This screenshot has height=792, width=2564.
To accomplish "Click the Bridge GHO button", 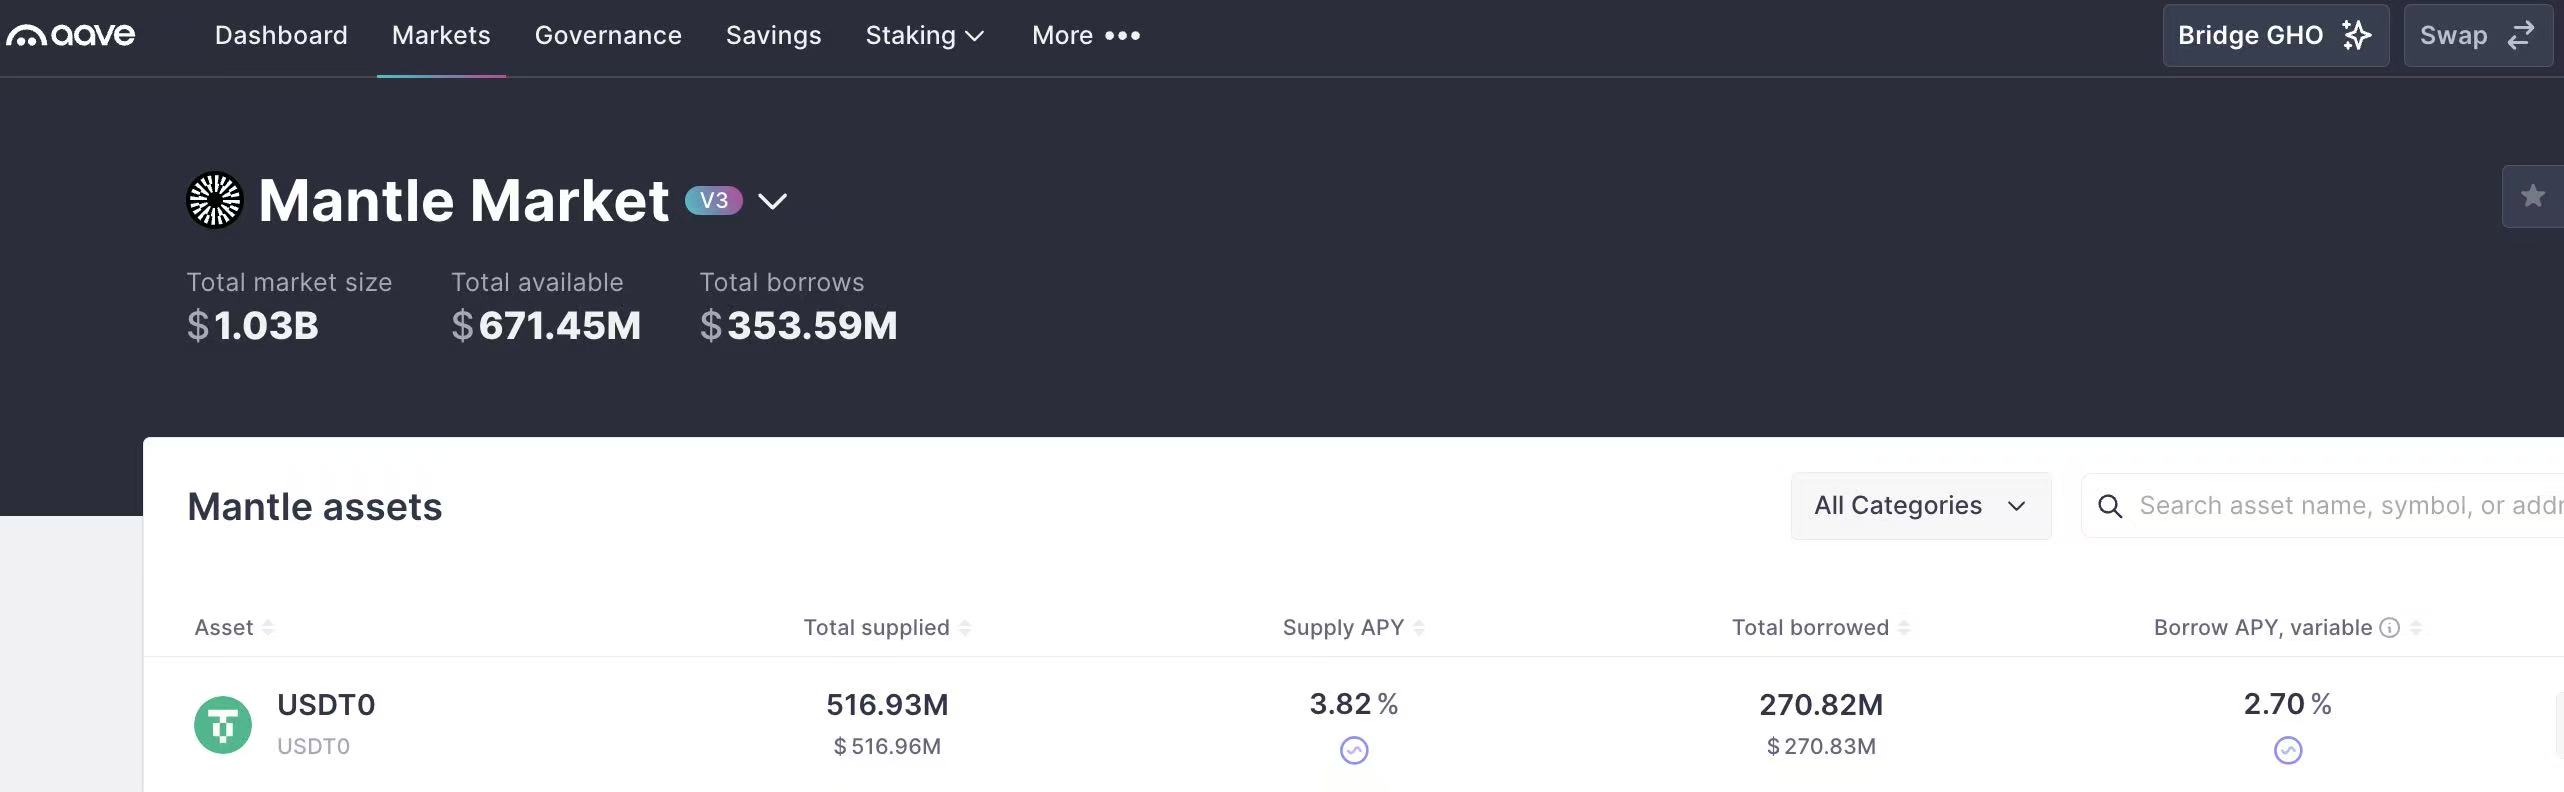I will click(x=2275, y=36).
